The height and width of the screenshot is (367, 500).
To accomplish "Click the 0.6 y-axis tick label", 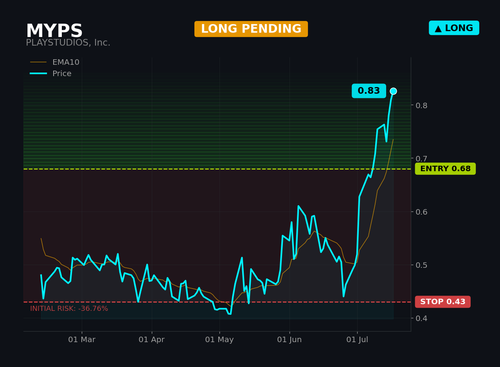I will tap(422, 212).
